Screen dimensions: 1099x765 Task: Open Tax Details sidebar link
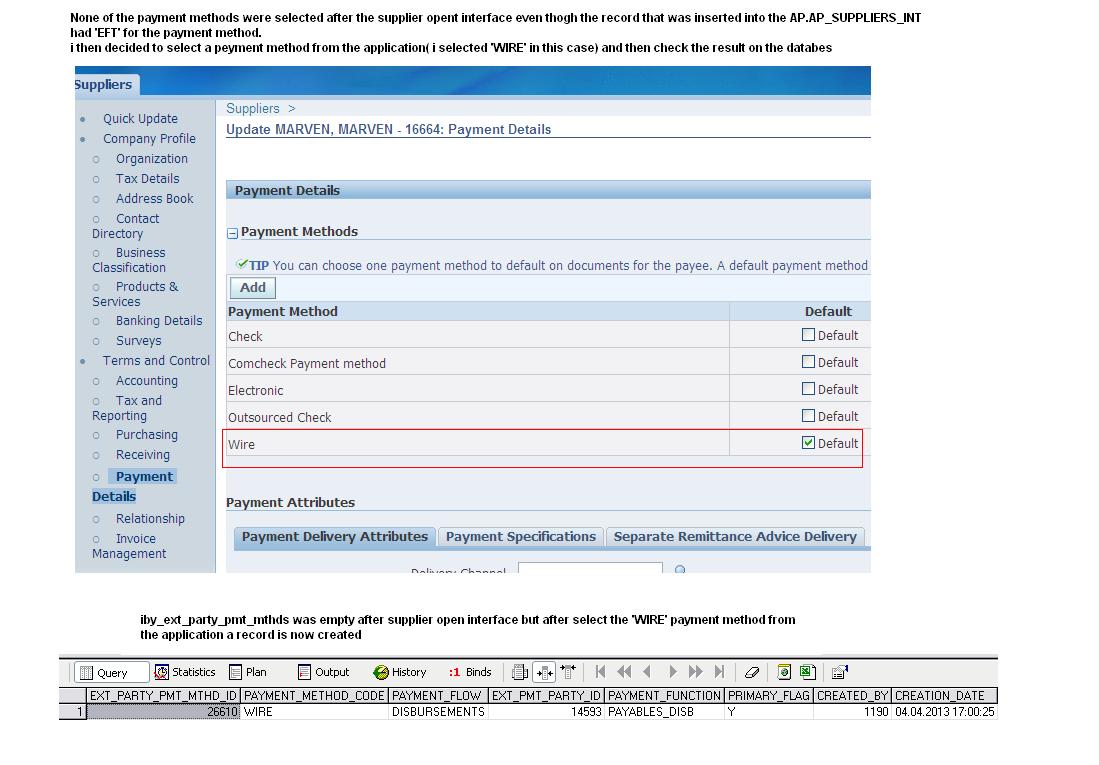tap(147, 179)
